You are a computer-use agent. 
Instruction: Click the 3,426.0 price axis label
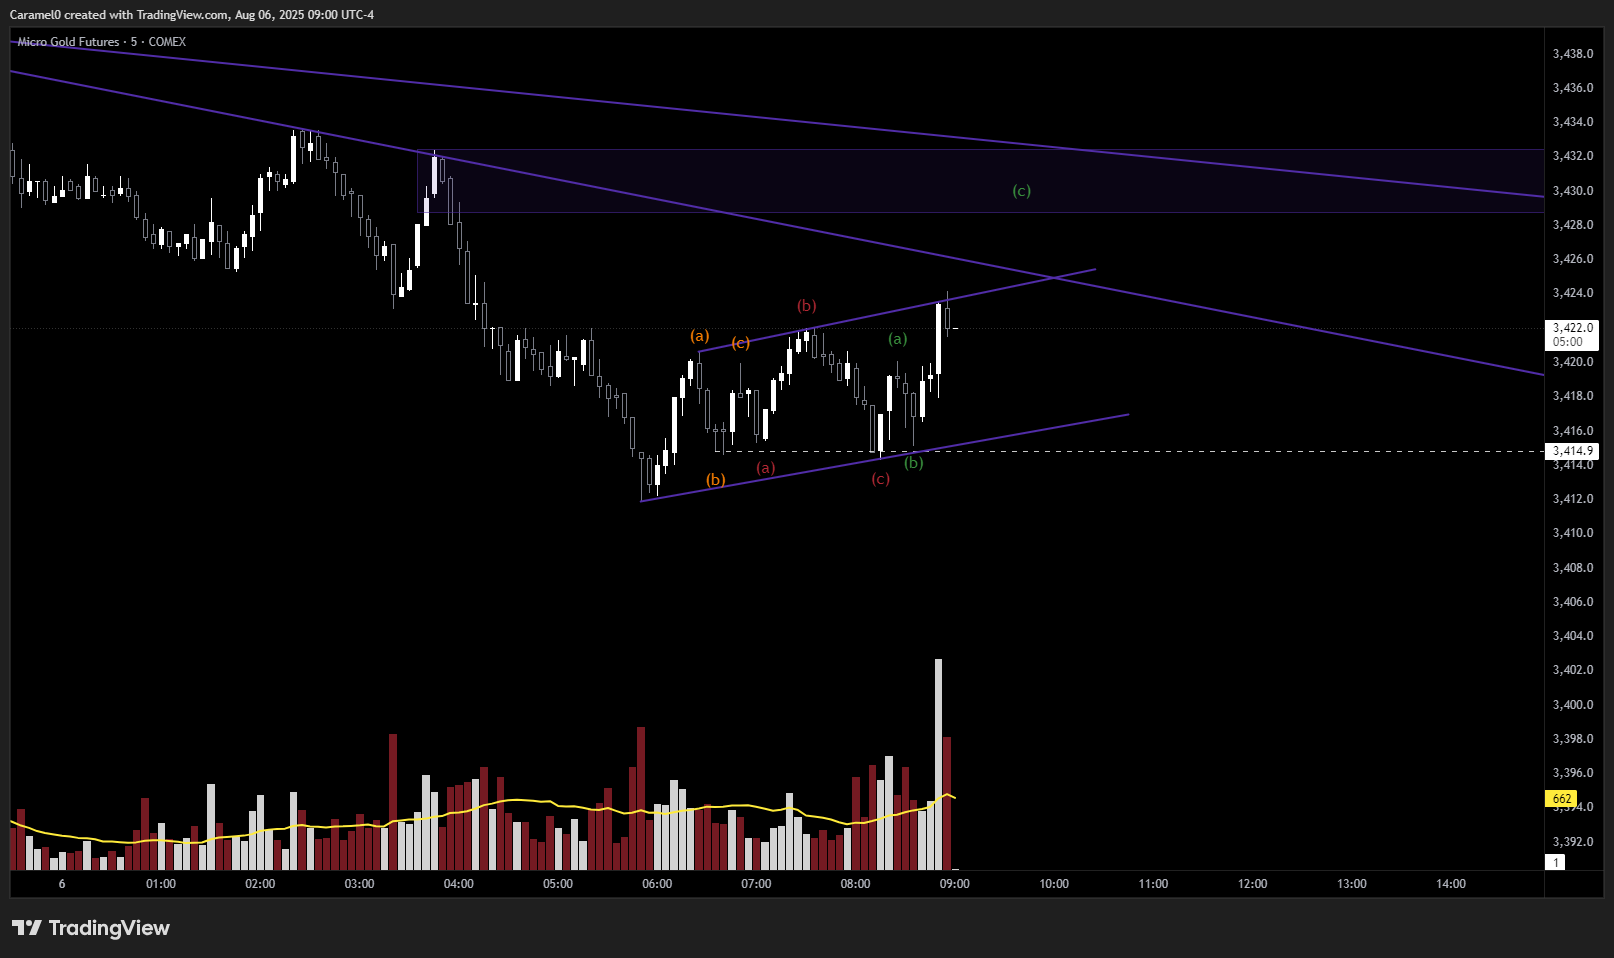(1573, 259)
